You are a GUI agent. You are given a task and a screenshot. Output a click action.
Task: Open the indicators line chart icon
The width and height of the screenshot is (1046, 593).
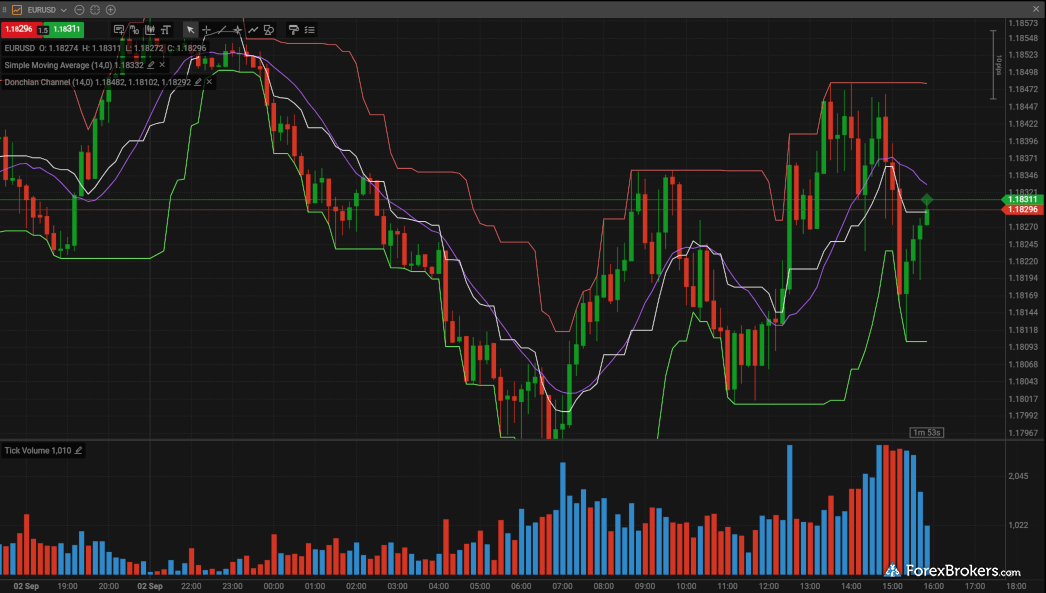[253, 30]
